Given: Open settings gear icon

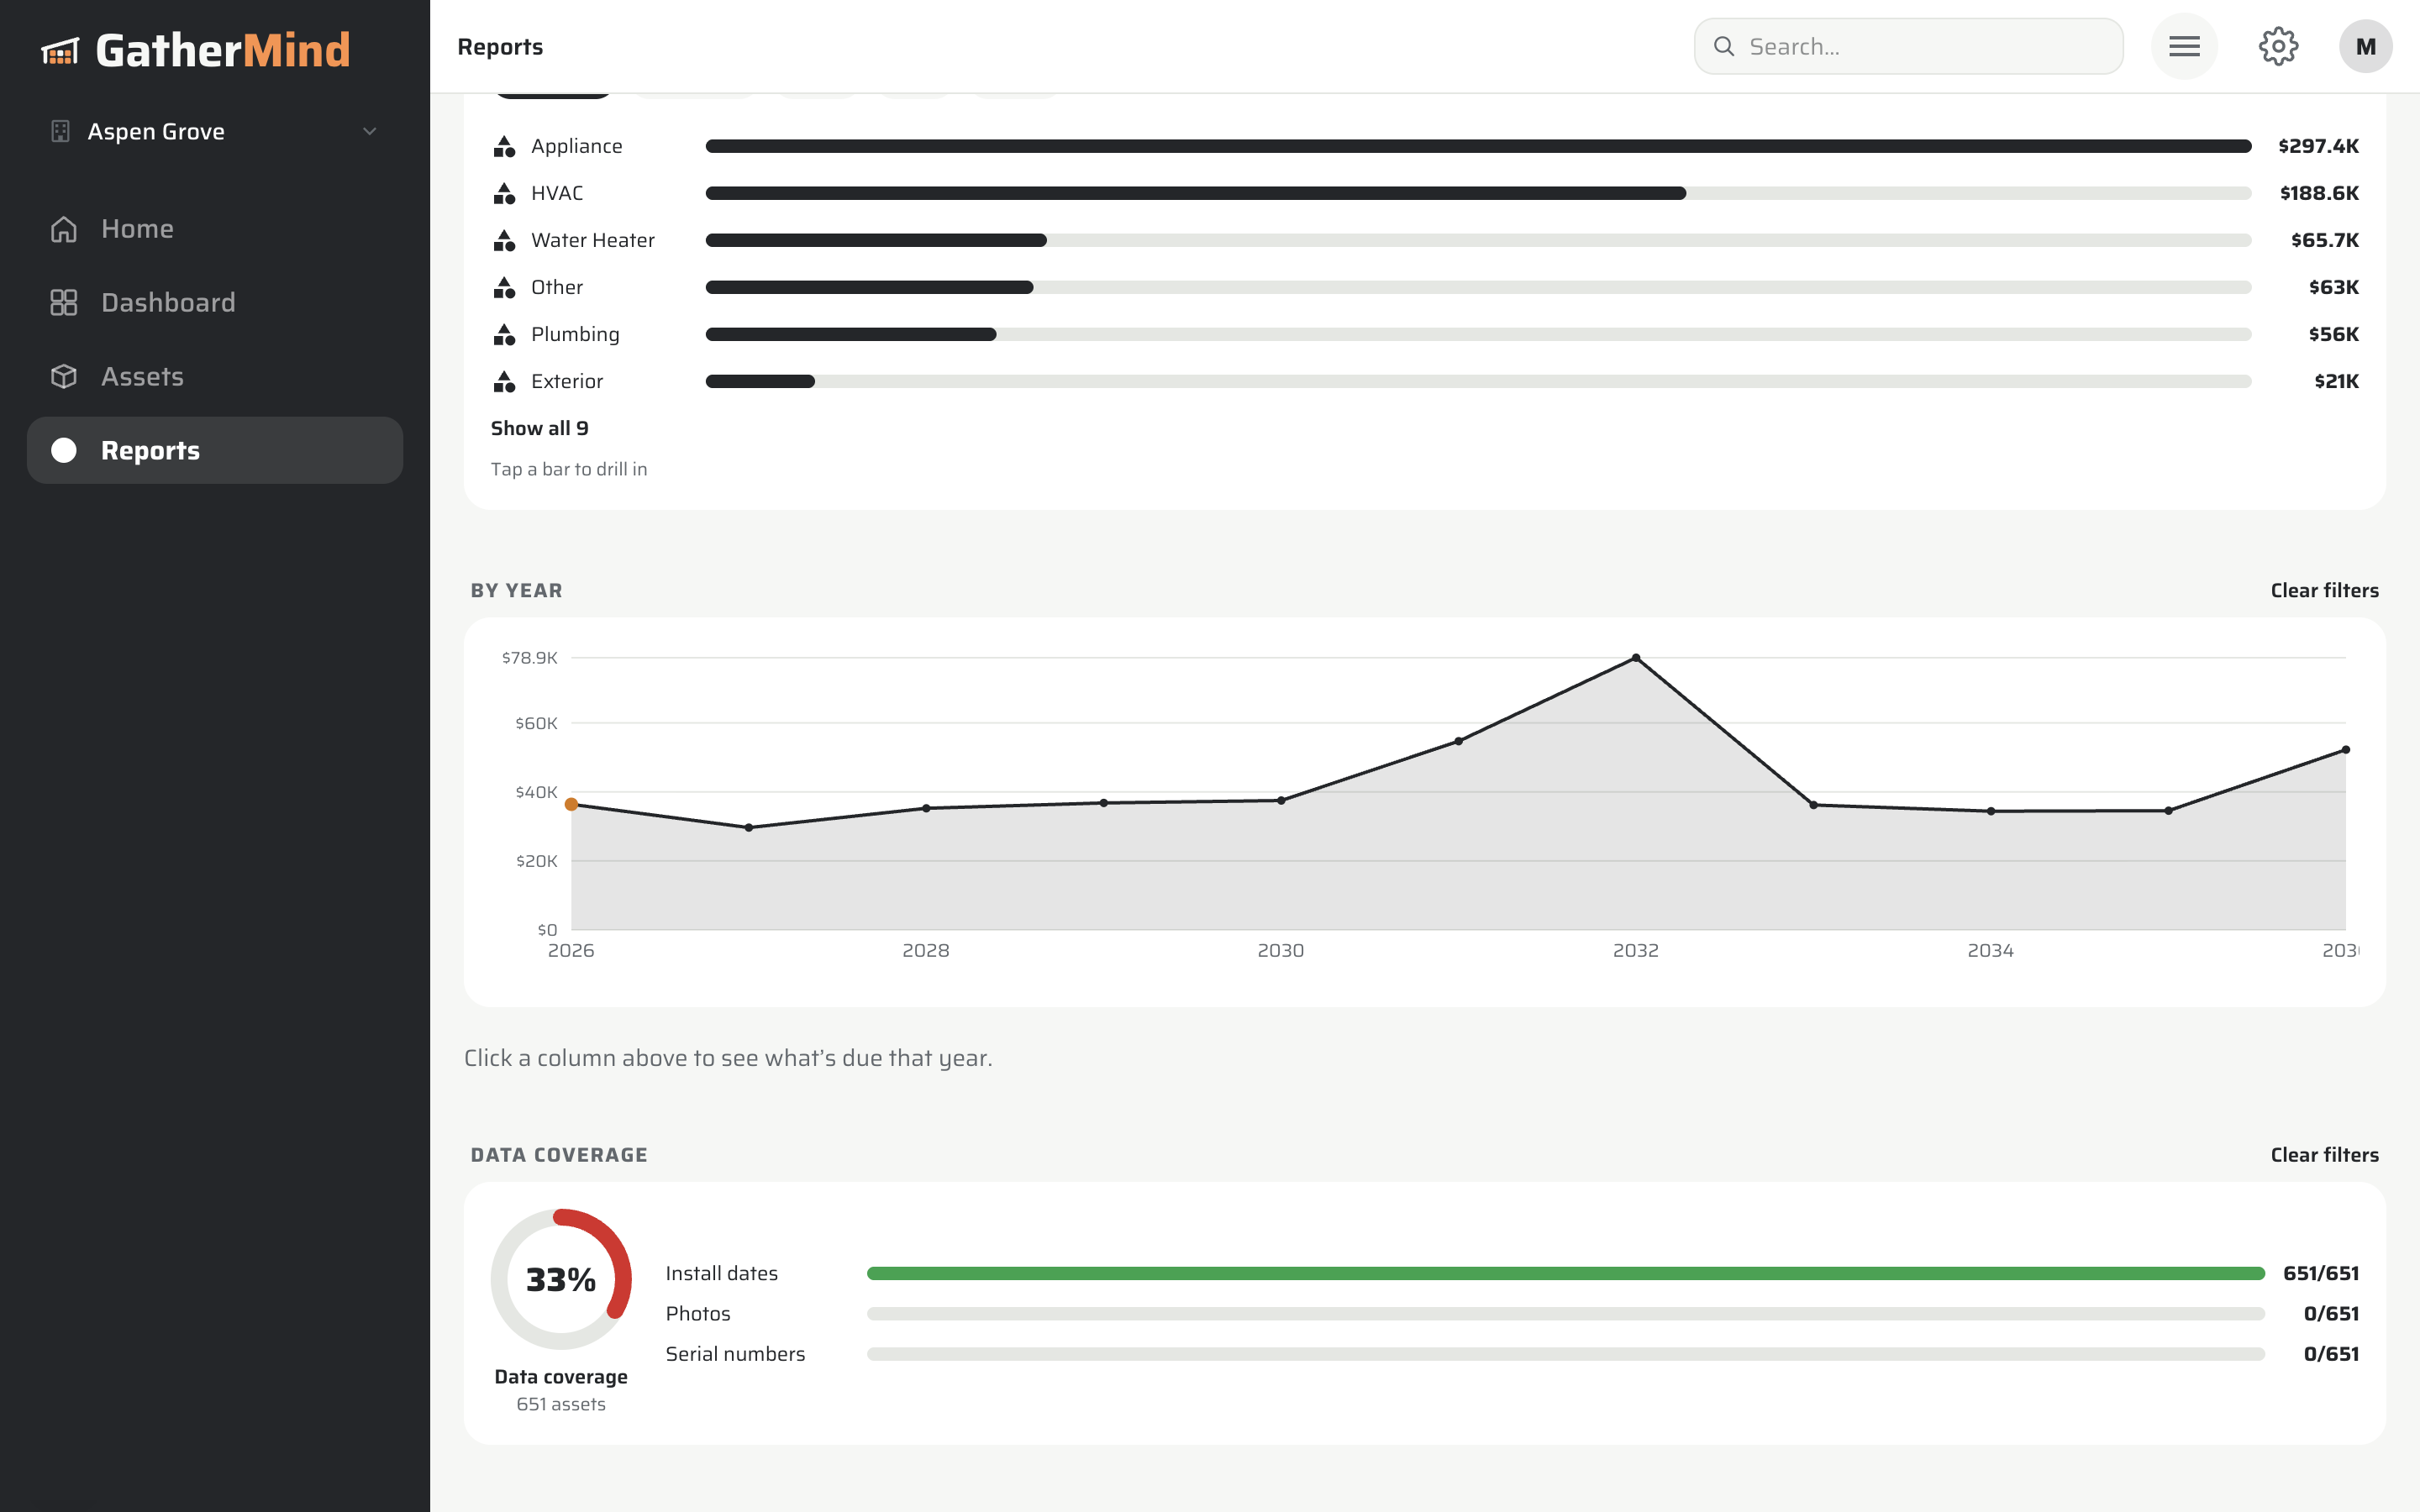Looking at the screenshot, I should [x=2278, y=46].
